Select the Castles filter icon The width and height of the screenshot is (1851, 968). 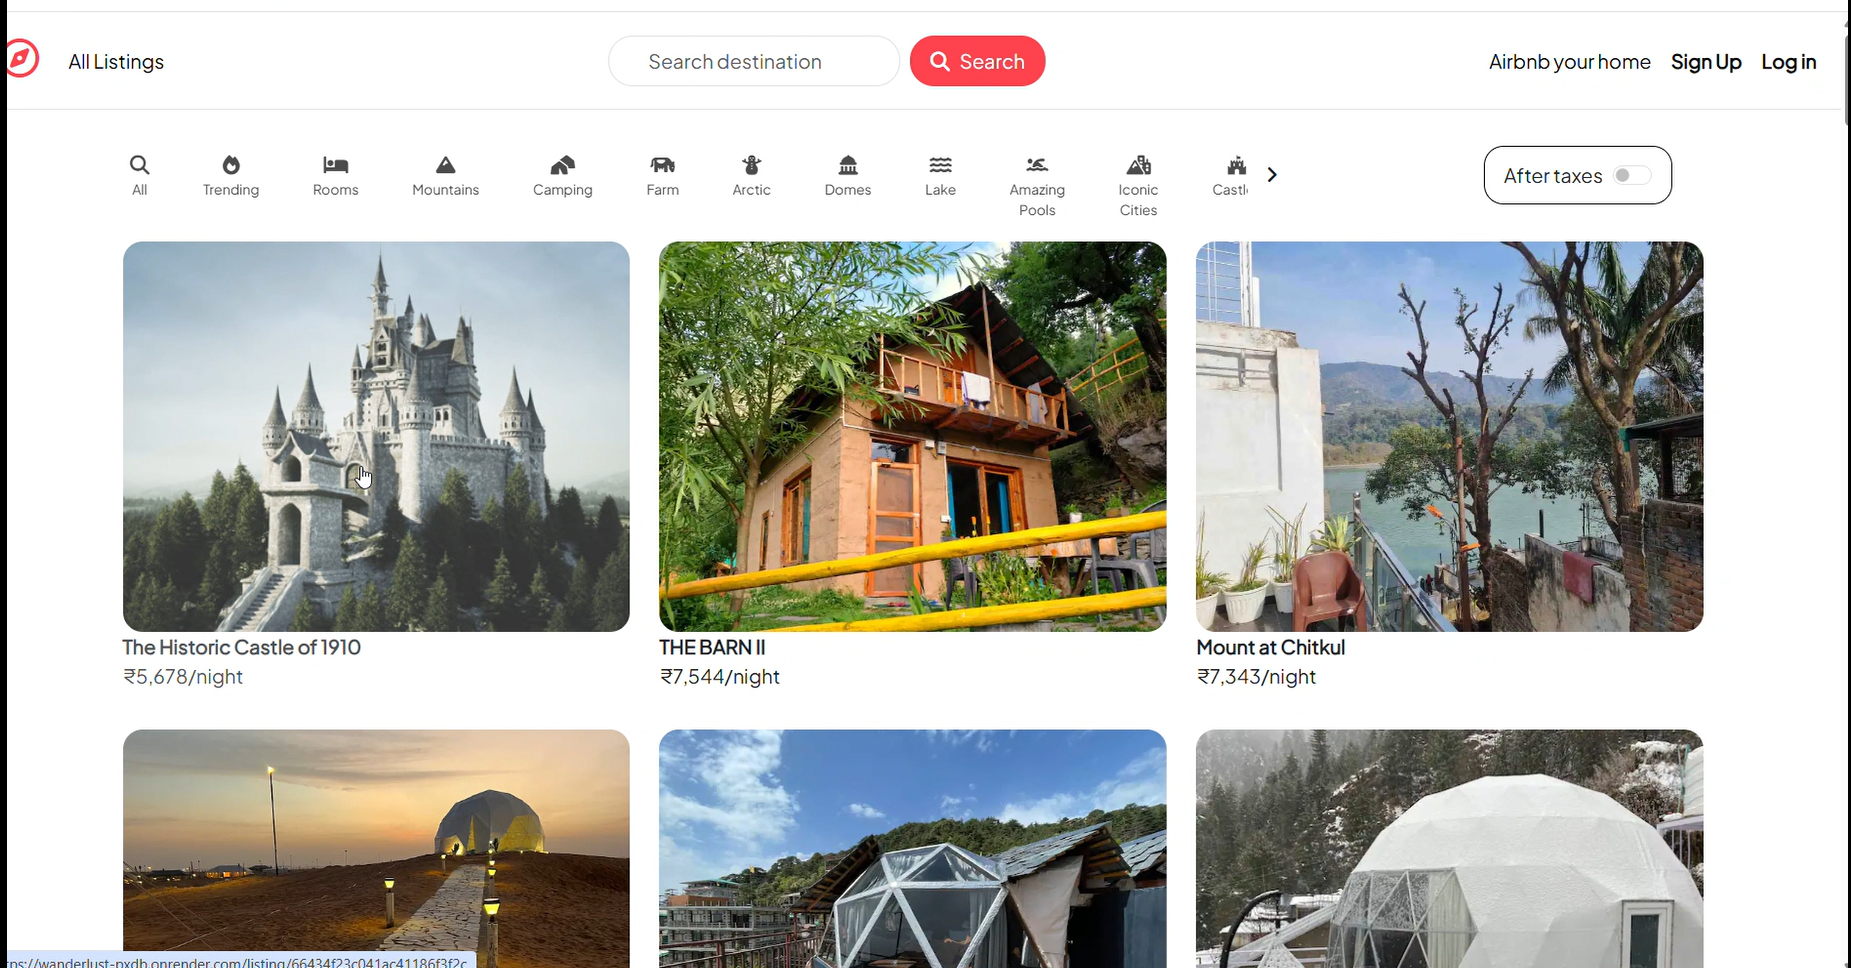coord(1237,165)
